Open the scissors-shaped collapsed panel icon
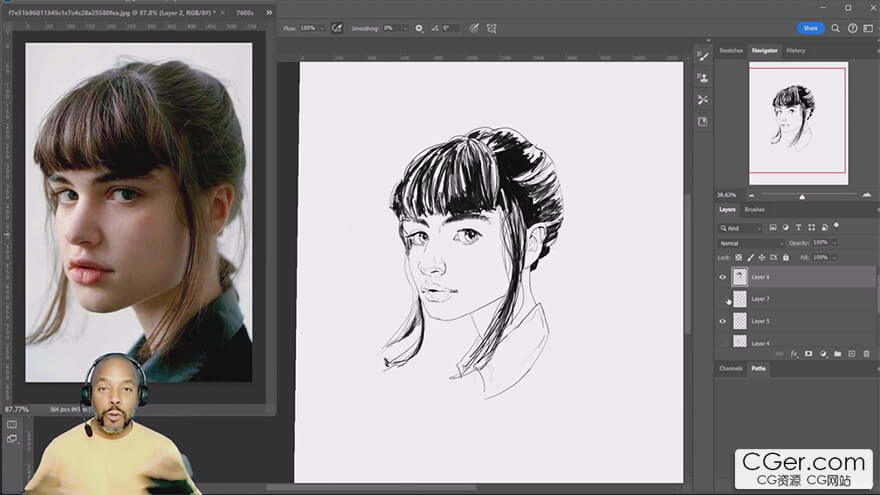880x495 pixels. pyautogui.click(x=703, y=100)
